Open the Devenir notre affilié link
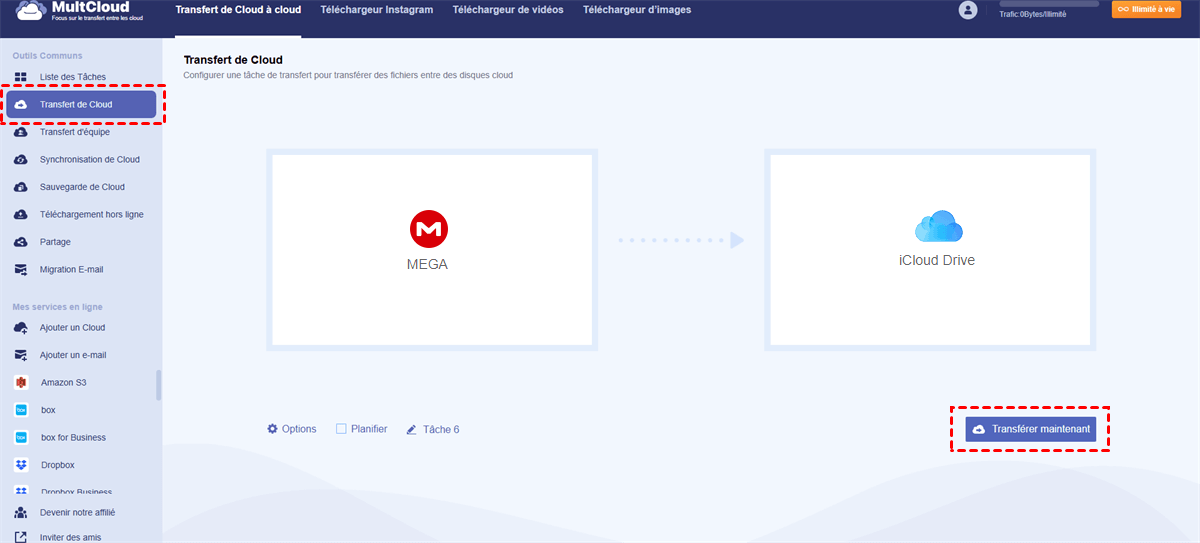 coord(77,512)
